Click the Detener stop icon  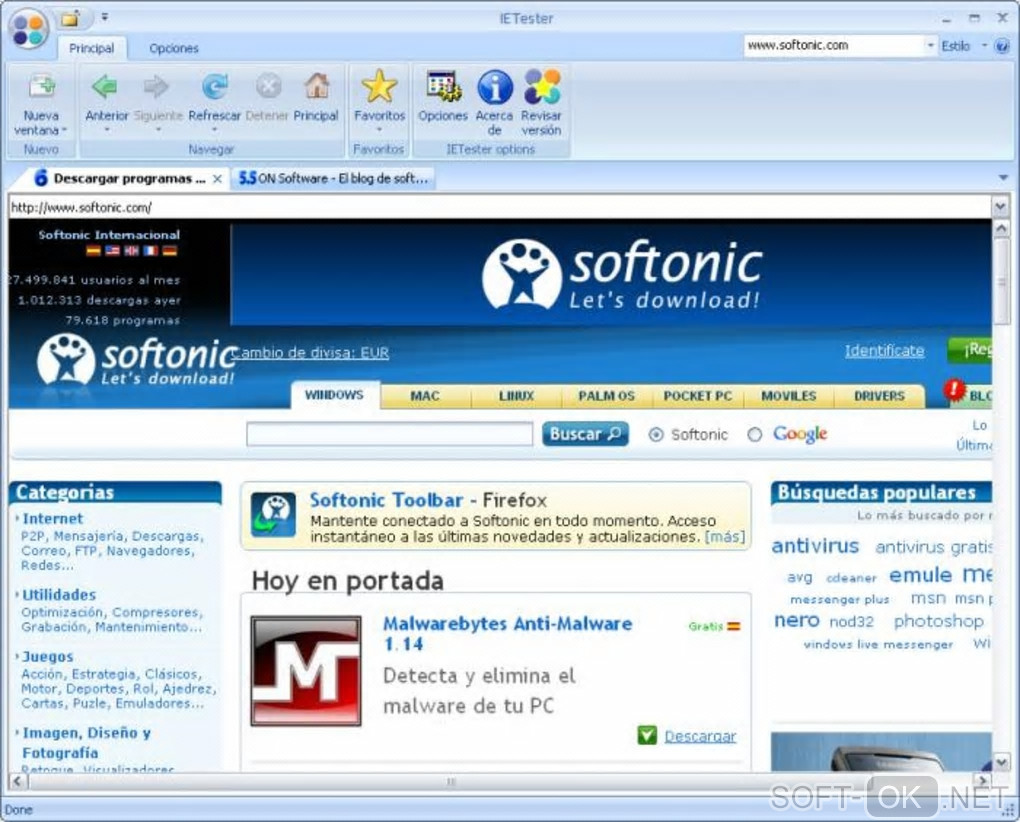point(268,86)
